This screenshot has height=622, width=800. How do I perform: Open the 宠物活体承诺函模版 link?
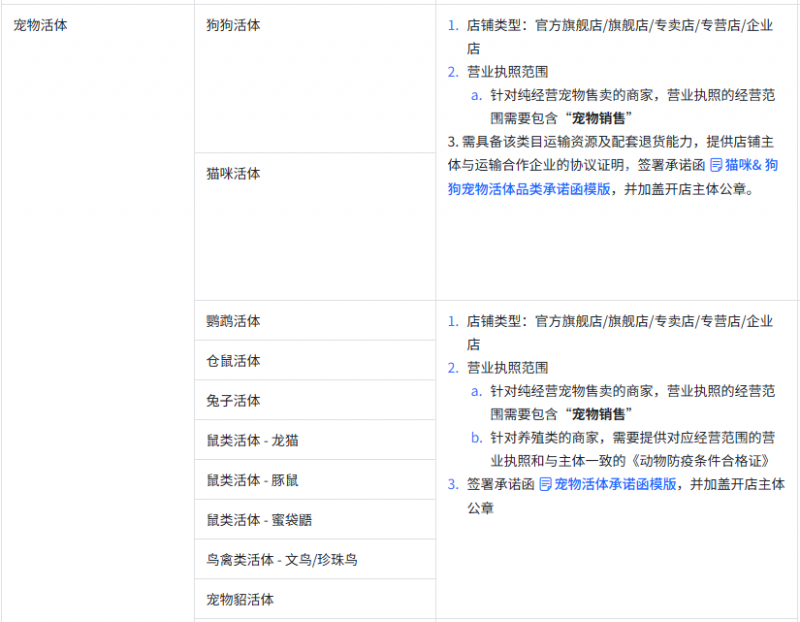coord(615,484)
